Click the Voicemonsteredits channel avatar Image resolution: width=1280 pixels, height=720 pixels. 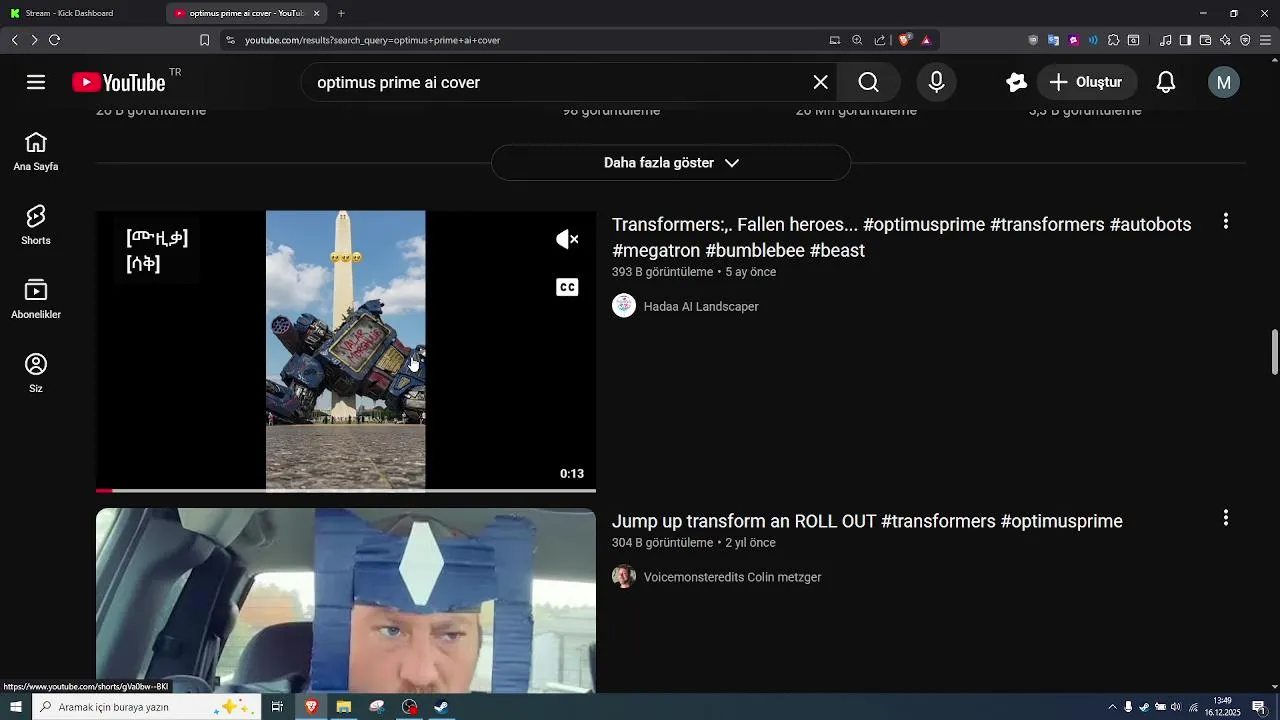624,577
